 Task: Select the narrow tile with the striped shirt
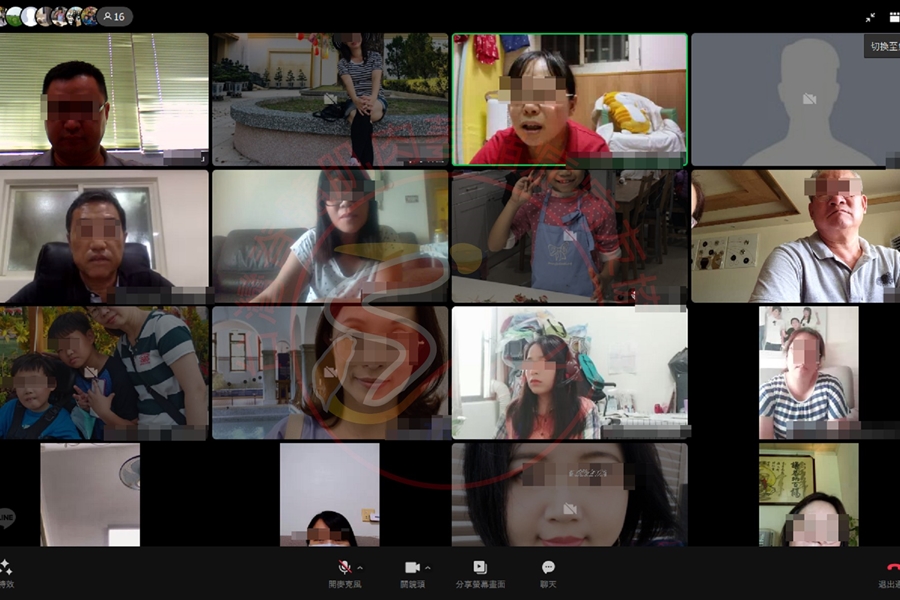(809, 373)
